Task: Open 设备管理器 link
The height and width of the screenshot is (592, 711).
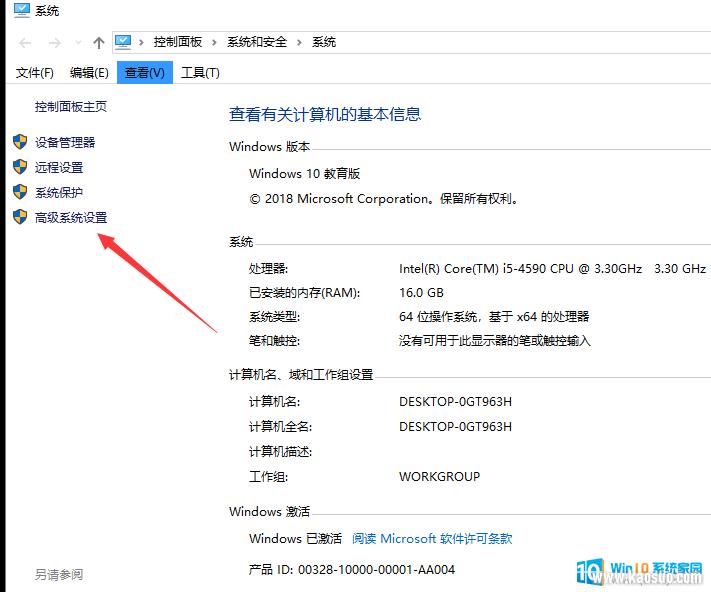Action: click(x=65, y=143)
